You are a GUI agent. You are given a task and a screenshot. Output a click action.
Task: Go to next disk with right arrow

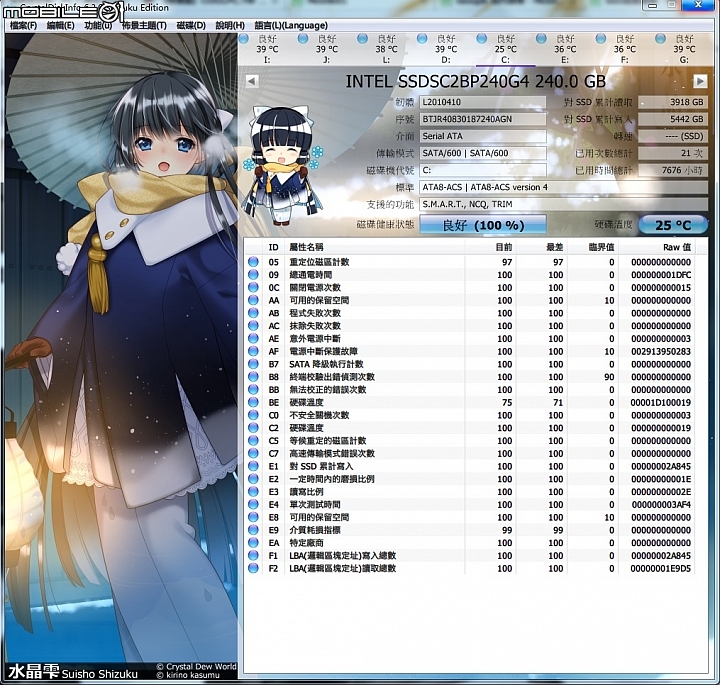[x=700, y=81]
